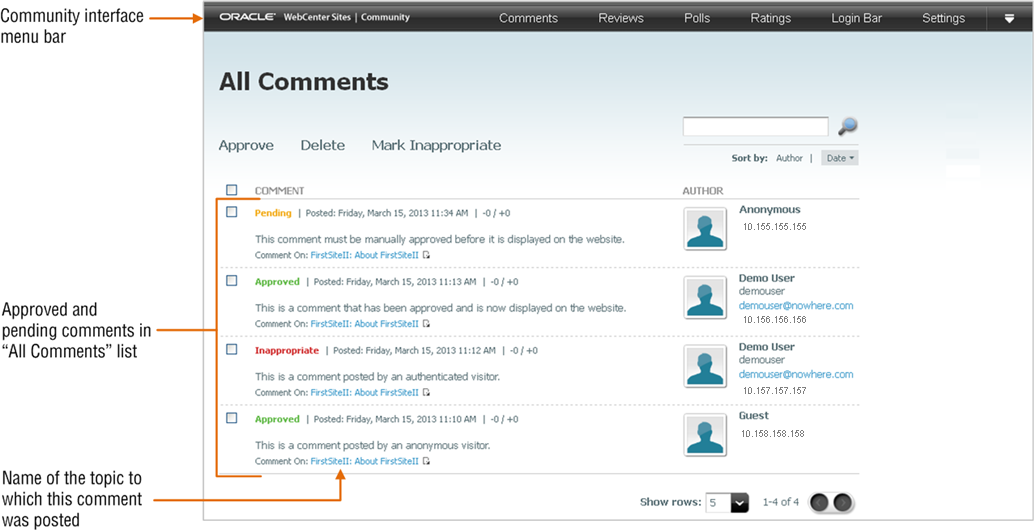Open page icon next to 11:13 AM comment's topic link
The height and width of the screenshot is (532, 1034).
427,324
